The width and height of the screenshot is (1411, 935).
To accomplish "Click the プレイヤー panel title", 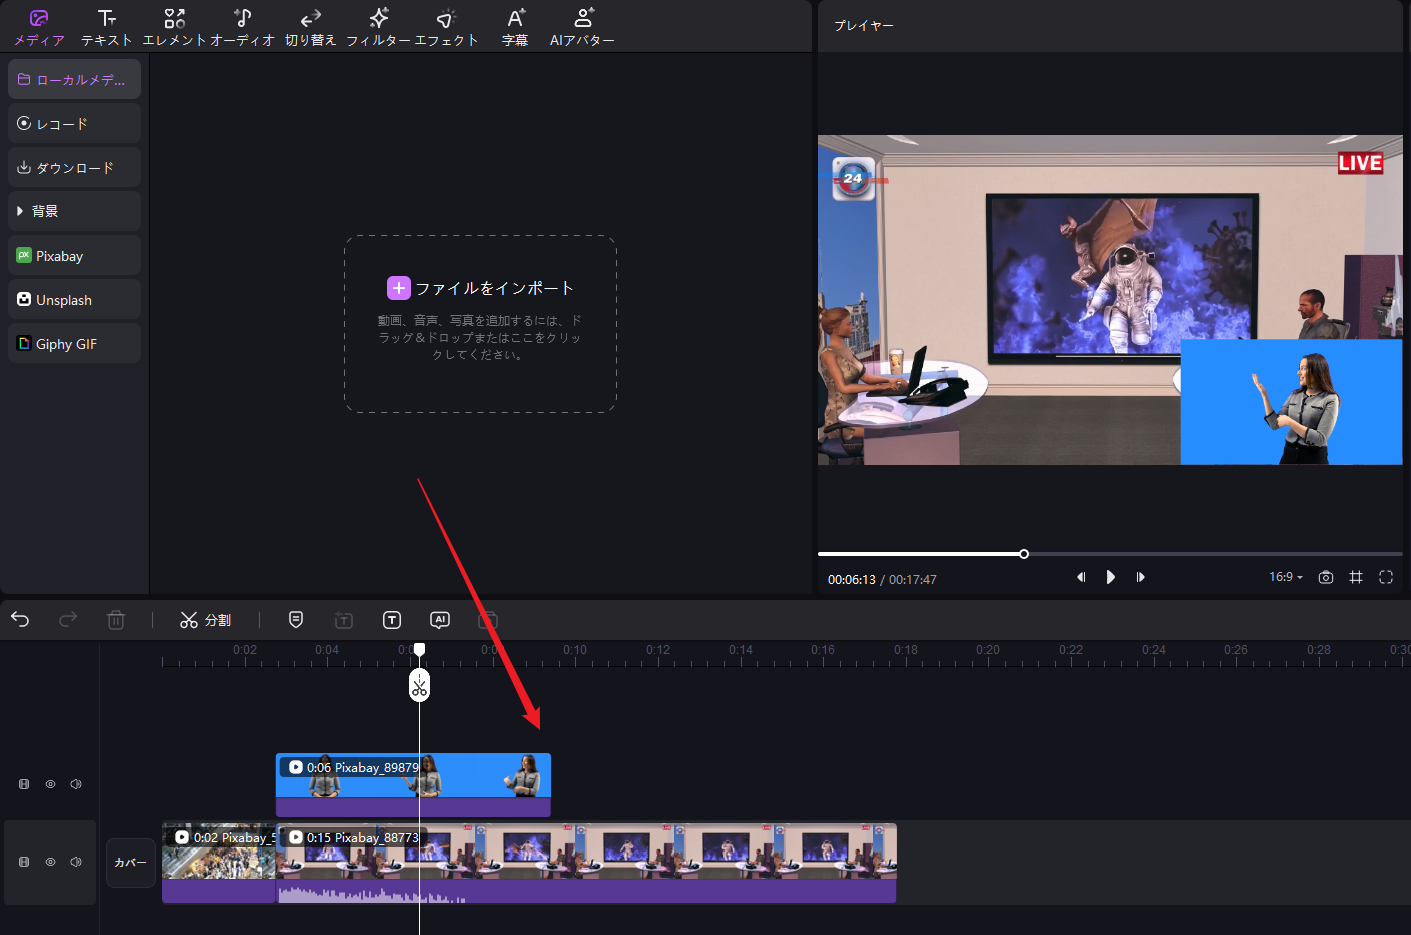I will tap(864, 26).
